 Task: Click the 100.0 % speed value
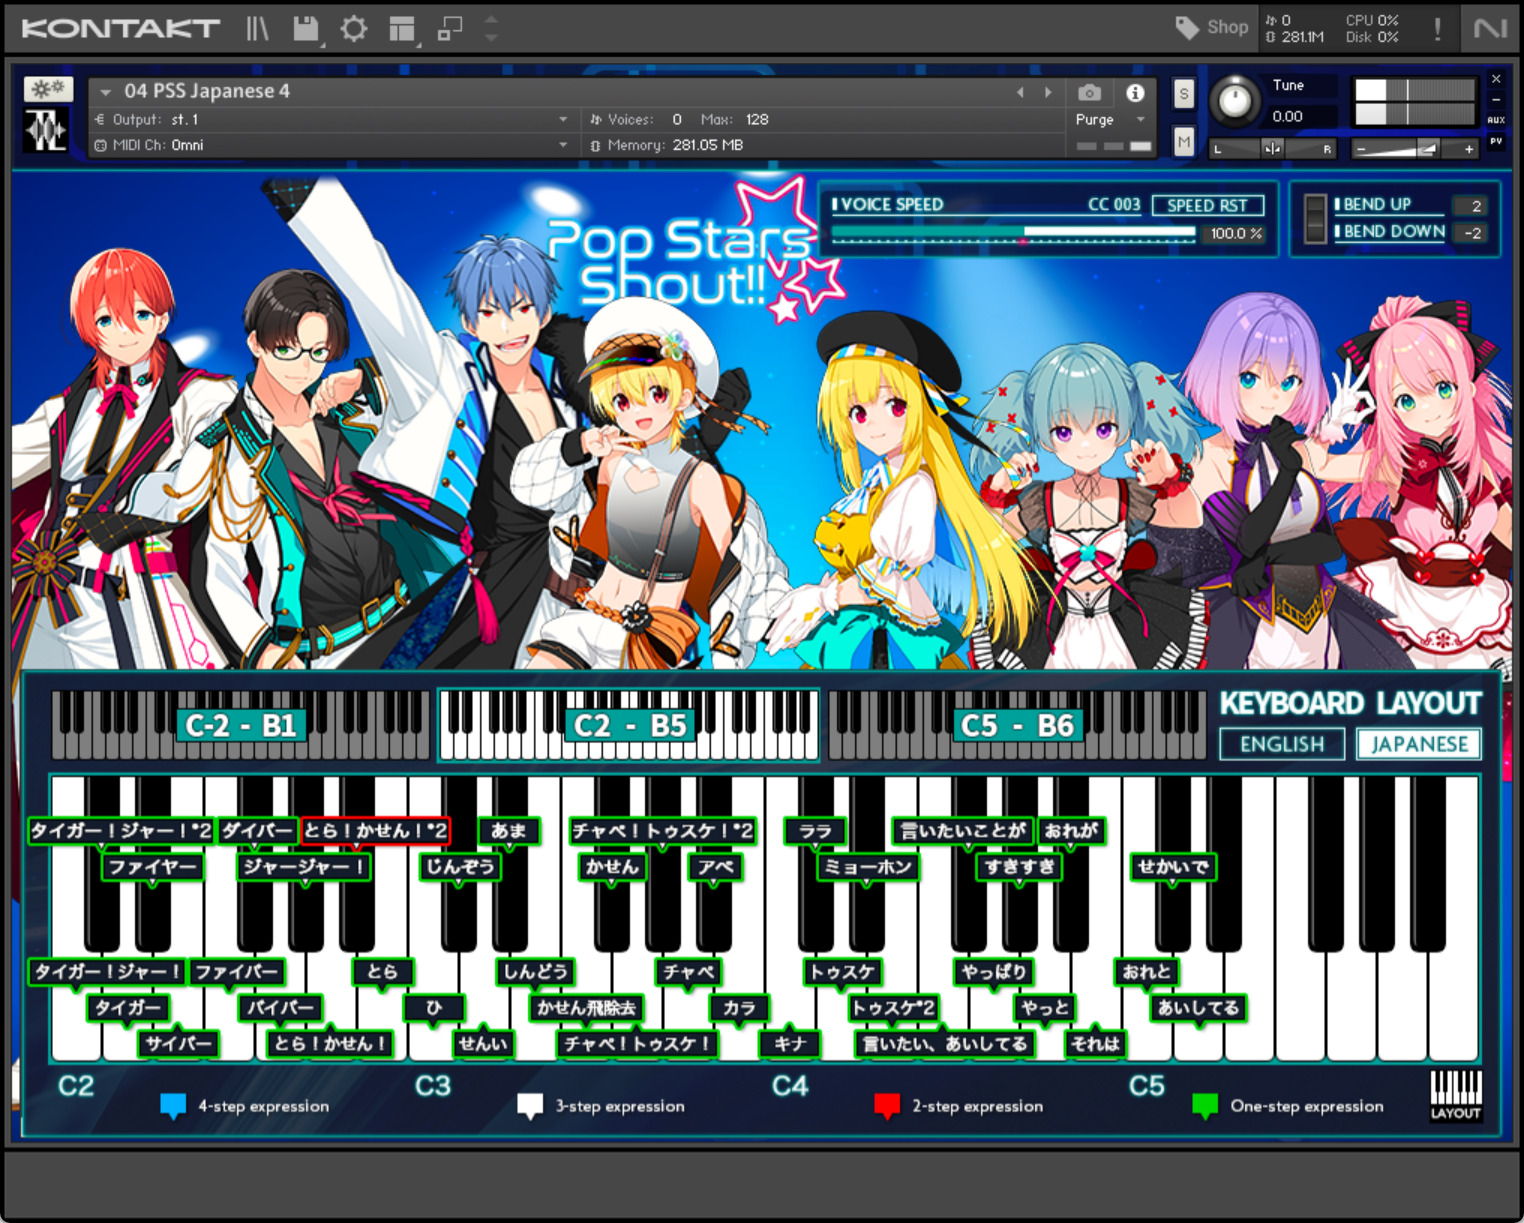click(x=1237, y=233)
